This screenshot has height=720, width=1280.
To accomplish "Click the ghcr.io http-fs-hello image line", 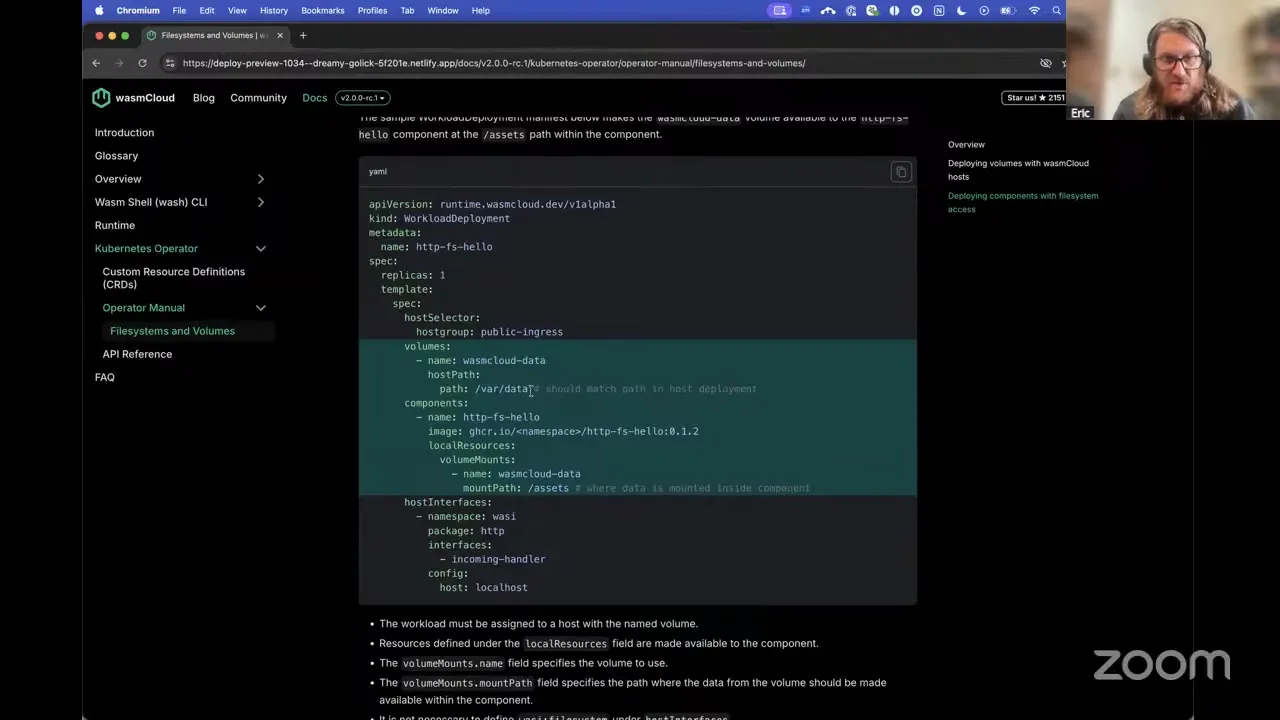I will (x=563, y=431).
